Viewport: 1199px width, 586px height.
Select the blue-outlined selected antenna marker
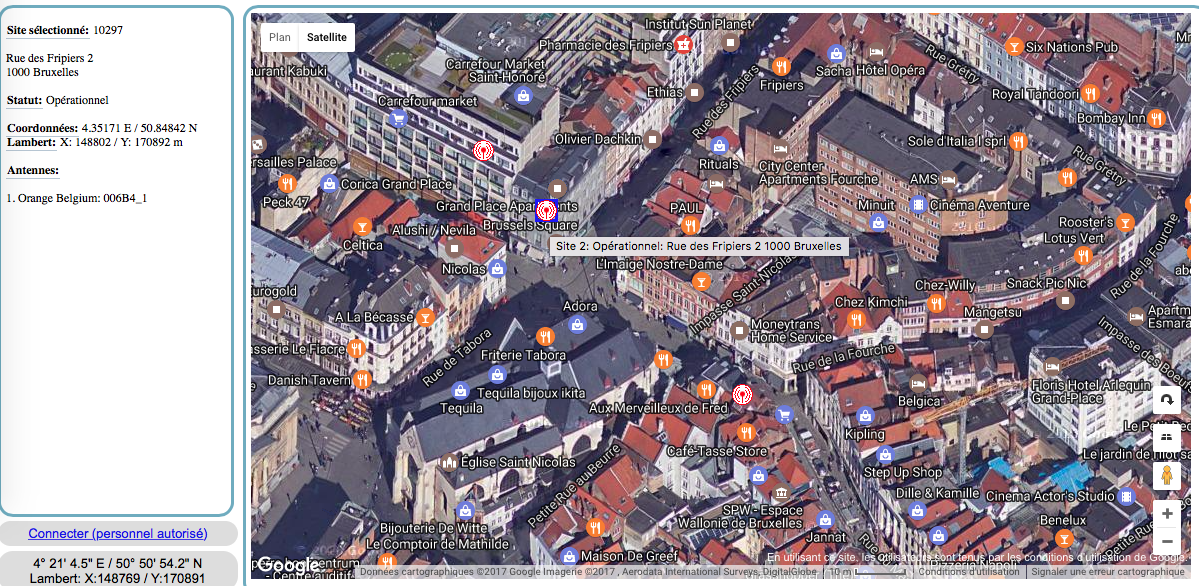click(x=546, y=210)
